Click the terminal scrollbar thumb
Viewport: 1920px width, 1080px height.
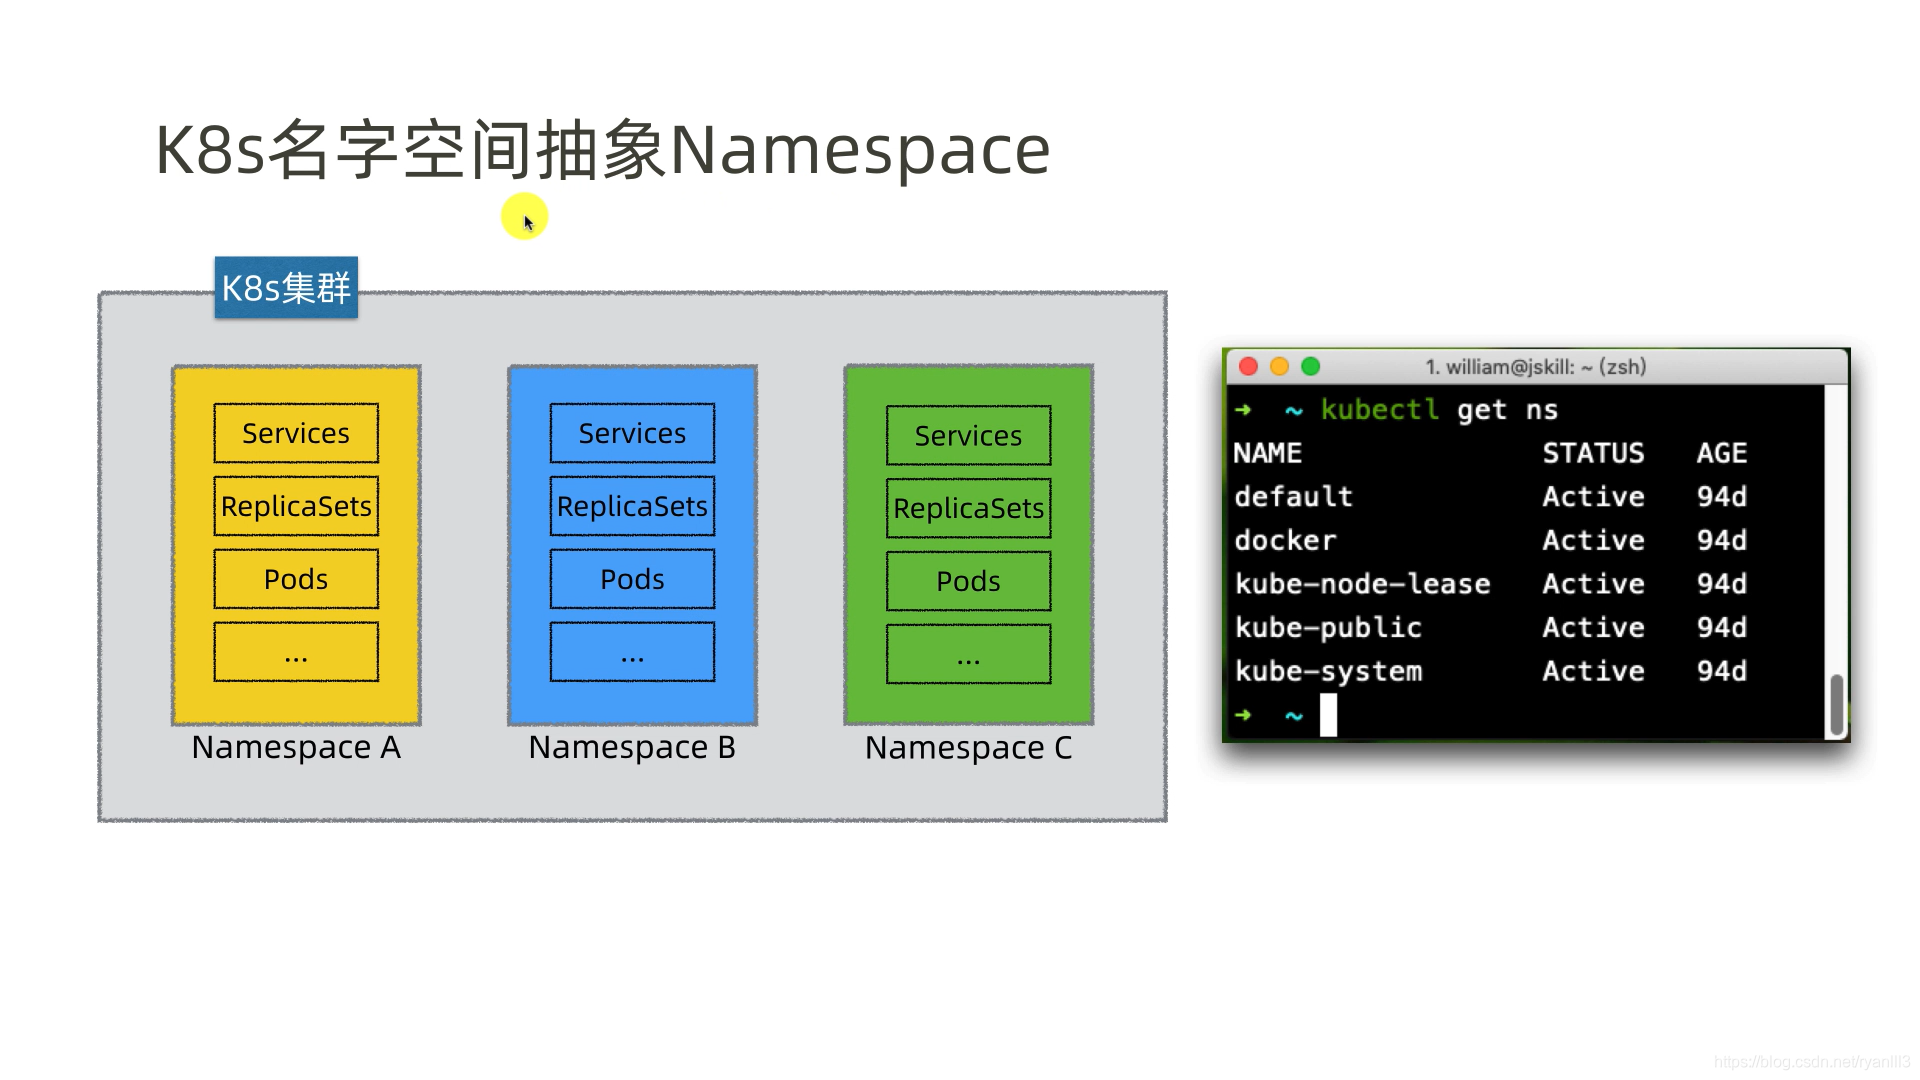(x=1836, y=705)
